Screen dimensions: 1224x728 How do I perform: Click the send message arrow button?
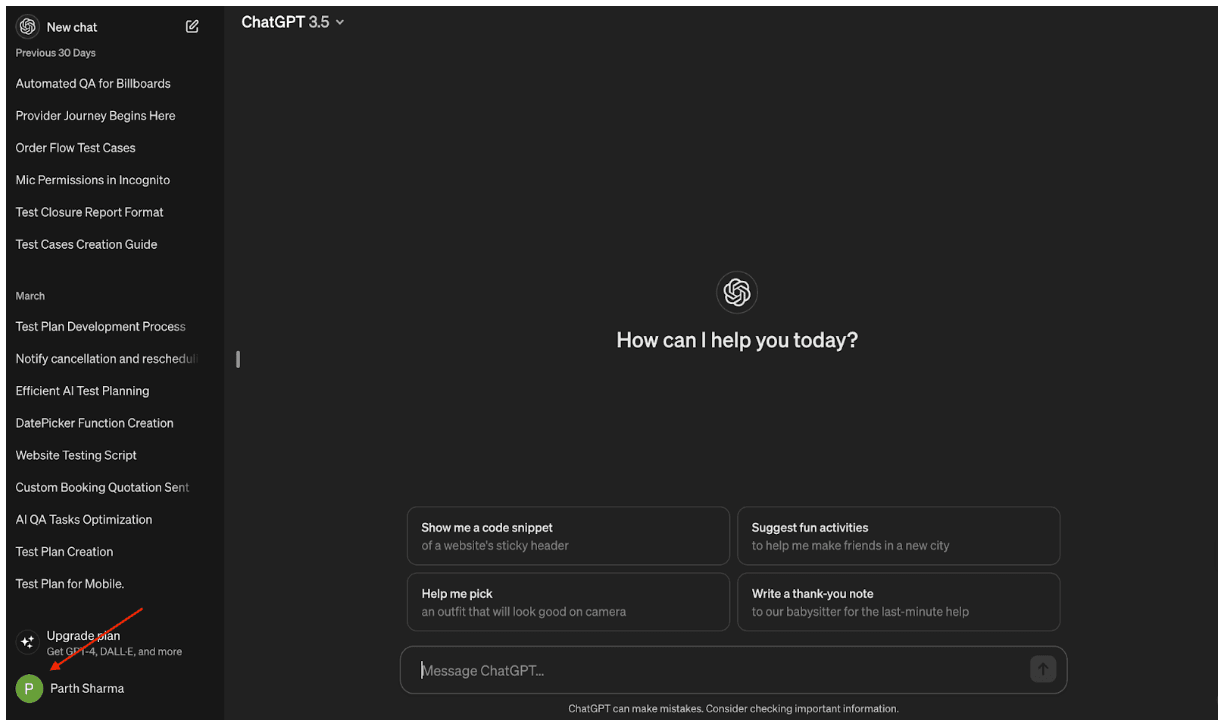pyautogui.click(x=1043, y=670)
